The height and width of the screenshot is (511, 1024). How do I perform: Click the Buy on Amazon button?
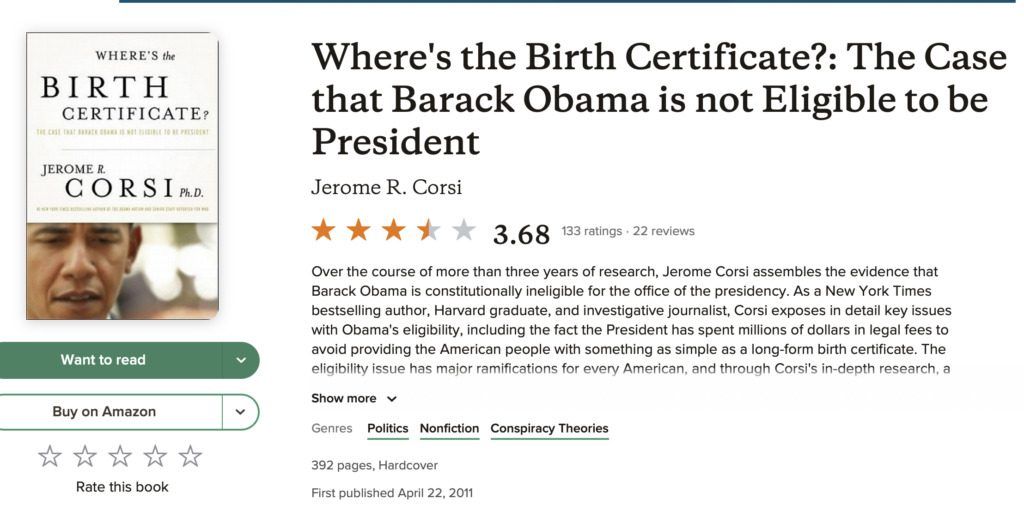tap(104, 411)
